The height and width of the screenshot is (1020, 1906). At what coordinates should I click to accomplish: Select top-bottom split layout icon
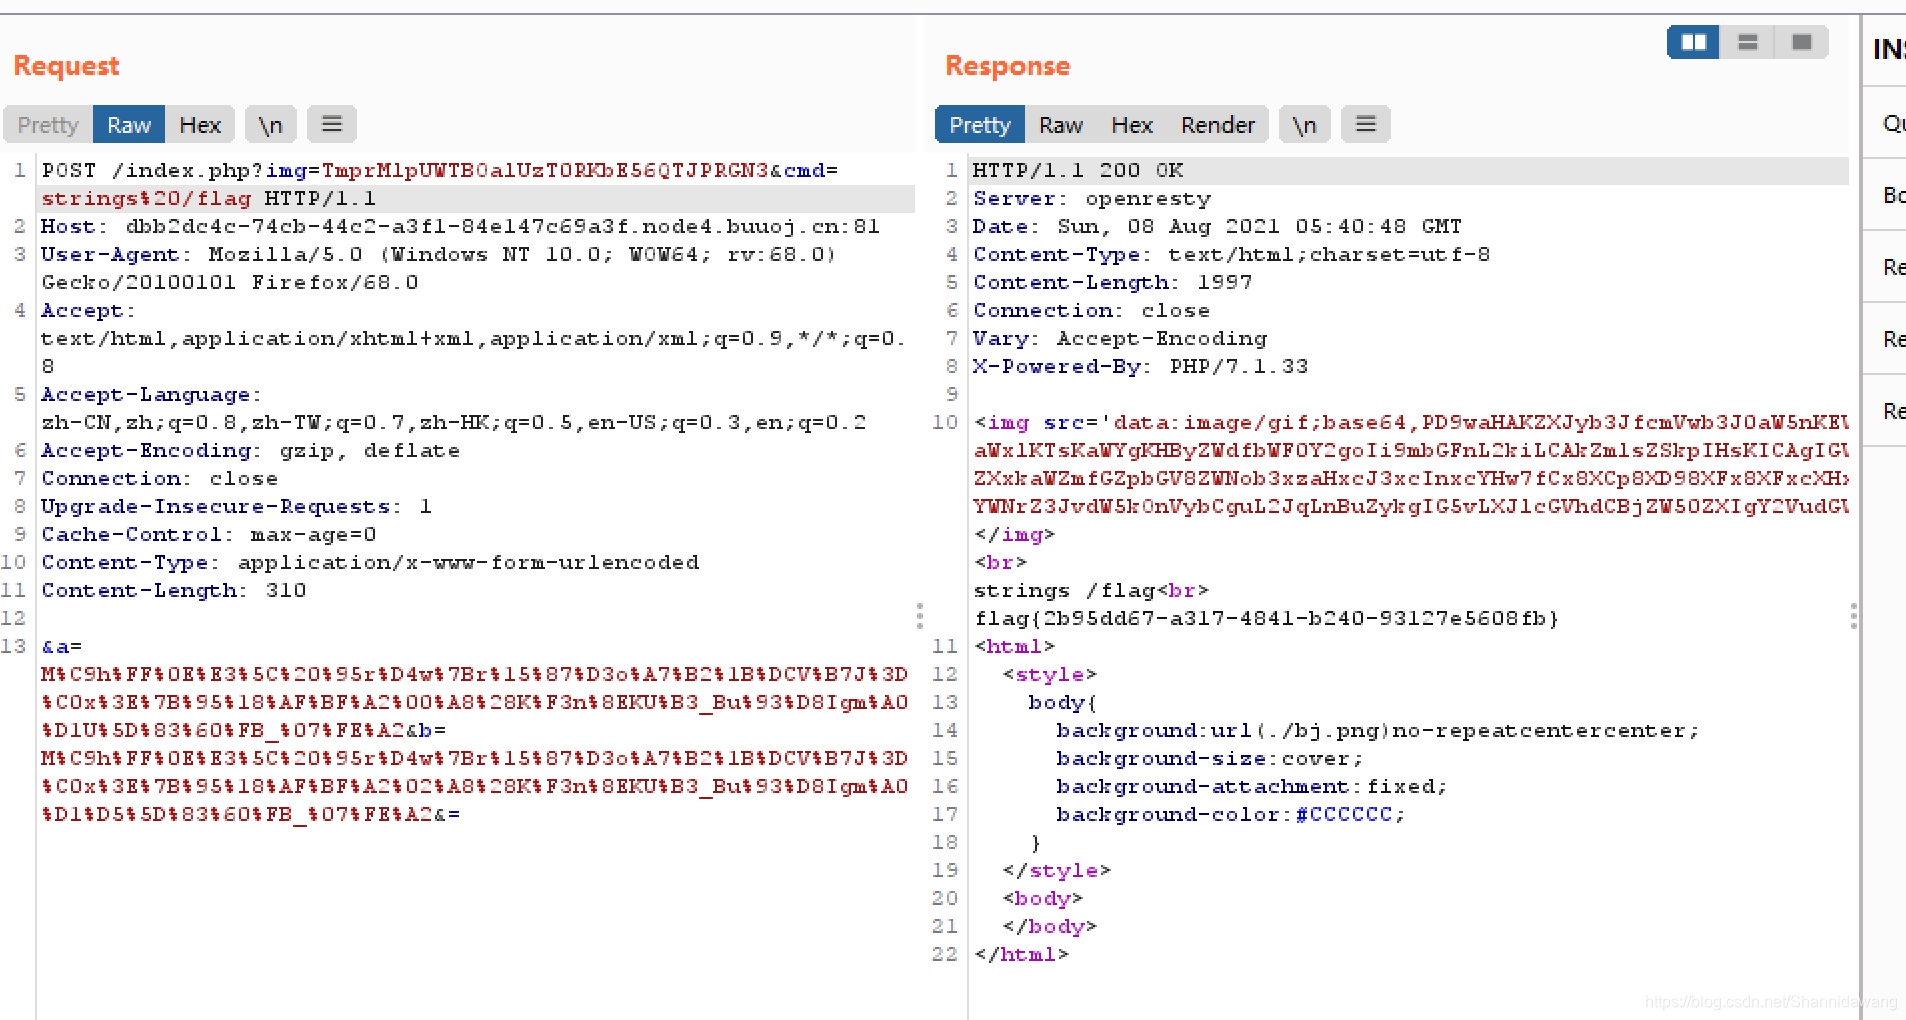click(x=1747, y=42)
